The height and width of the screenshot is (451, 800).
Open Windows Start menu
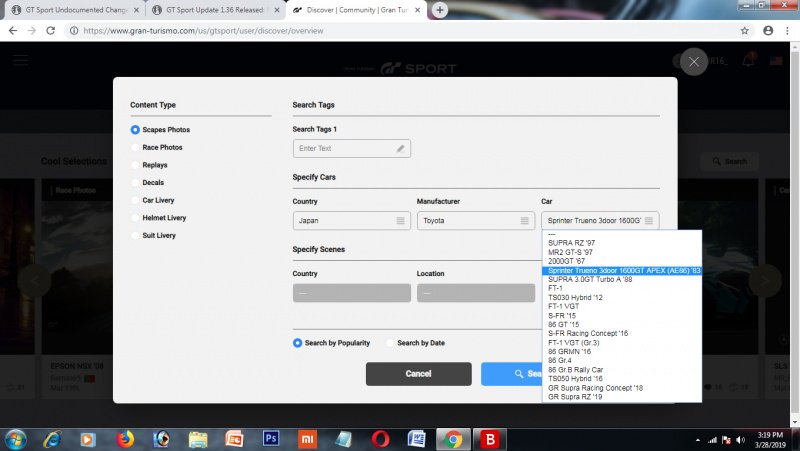(15, 439)
